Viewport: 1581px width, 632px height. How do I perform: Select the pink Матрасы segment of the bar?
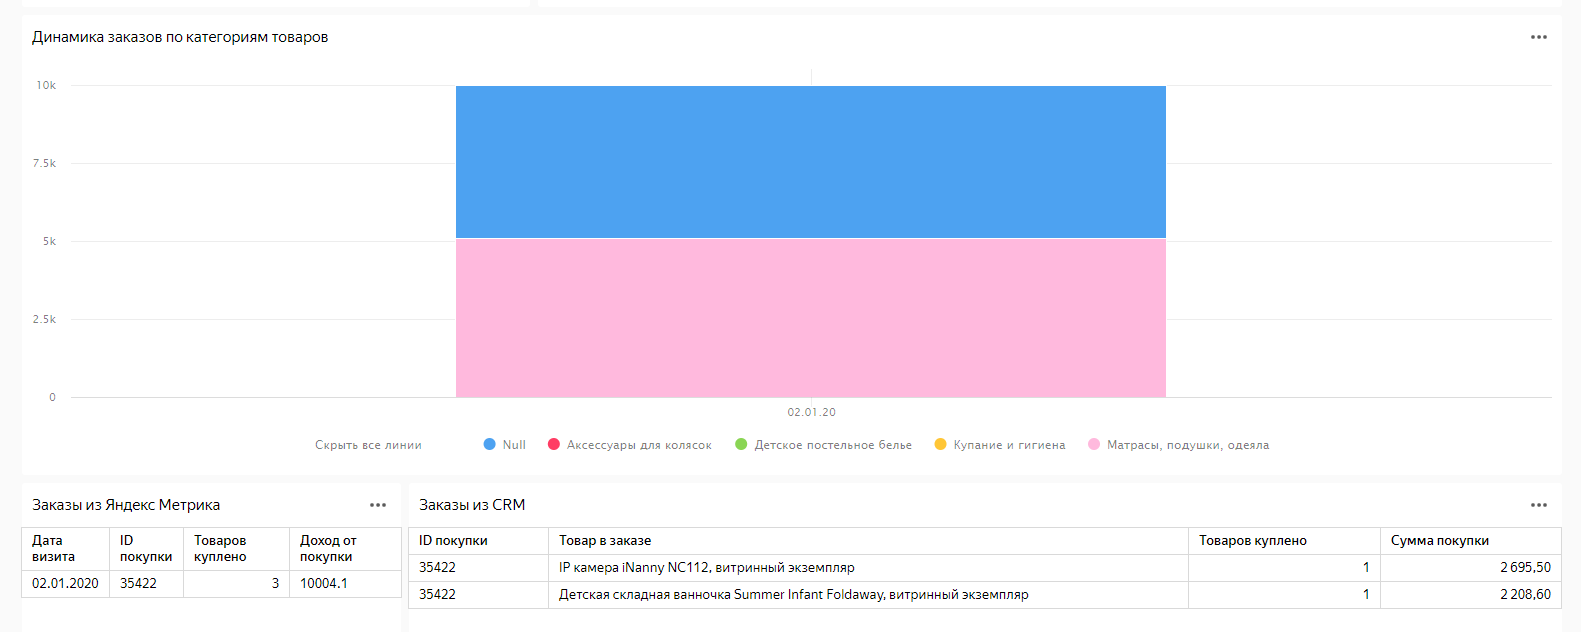(x=811, y=318)
